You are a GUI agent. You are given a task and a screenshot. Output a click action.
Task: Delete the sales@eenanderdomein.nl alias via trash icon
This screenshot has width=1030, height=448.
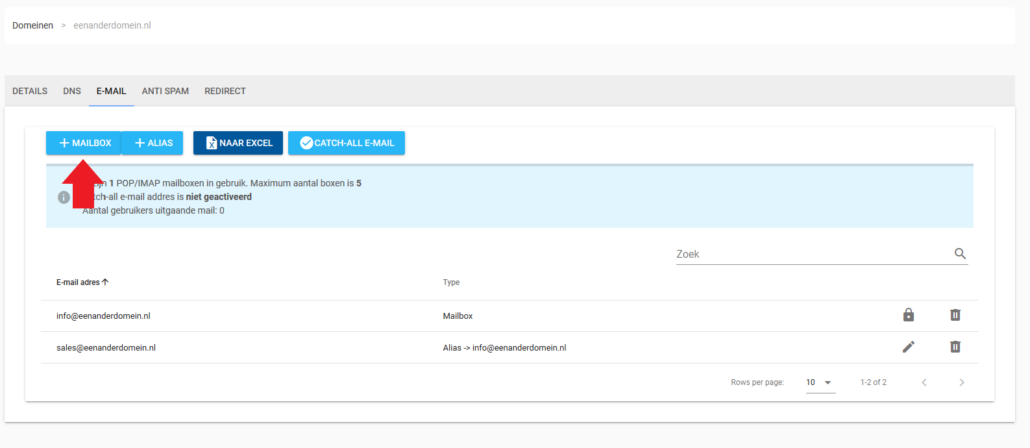[955, 347]
